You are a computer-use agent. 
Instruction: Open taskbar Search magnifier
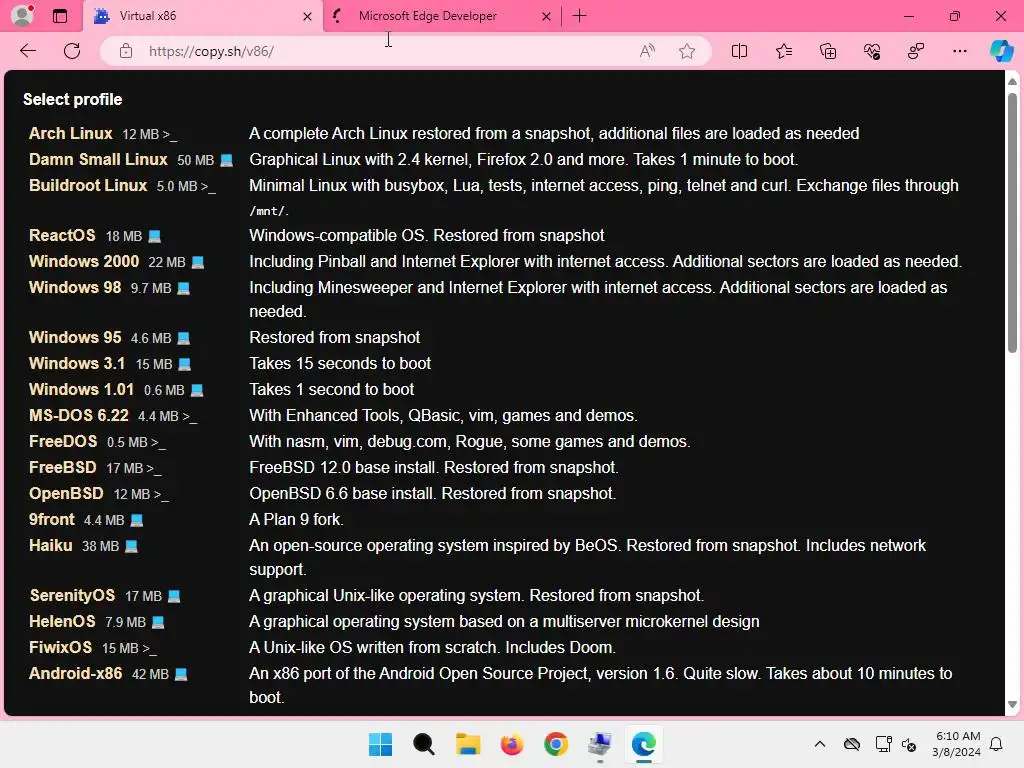424,744
